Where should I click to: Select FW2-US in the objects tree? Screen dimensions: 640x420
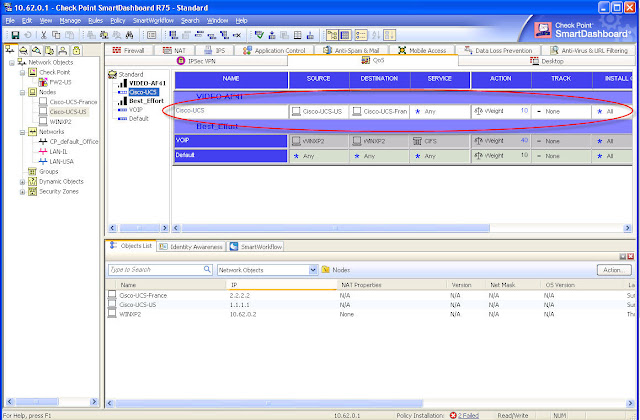(60, 82)
